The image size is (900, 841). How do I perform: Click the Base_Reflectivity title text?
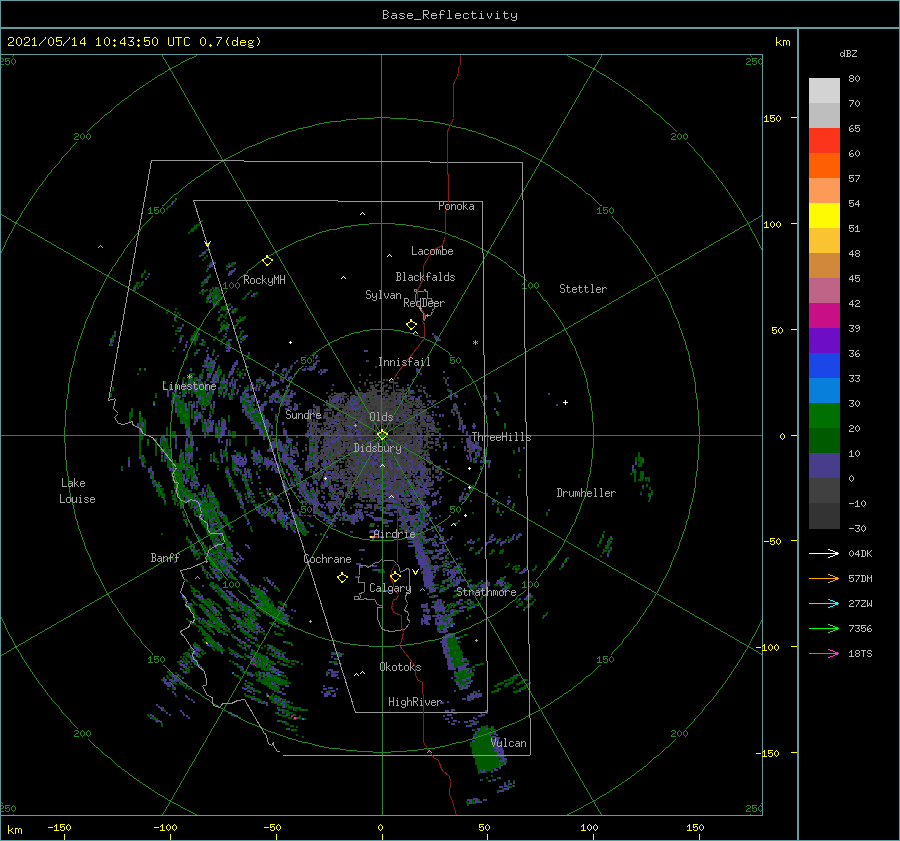pyautogui.click(x=450, y=15)
